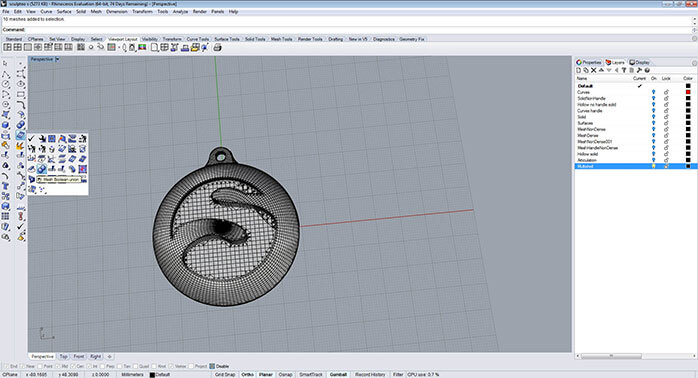The height and width of the screenshot is (378, 698).
Task: Toggle the Point osnap checkbox
Action: coord(39,366)
